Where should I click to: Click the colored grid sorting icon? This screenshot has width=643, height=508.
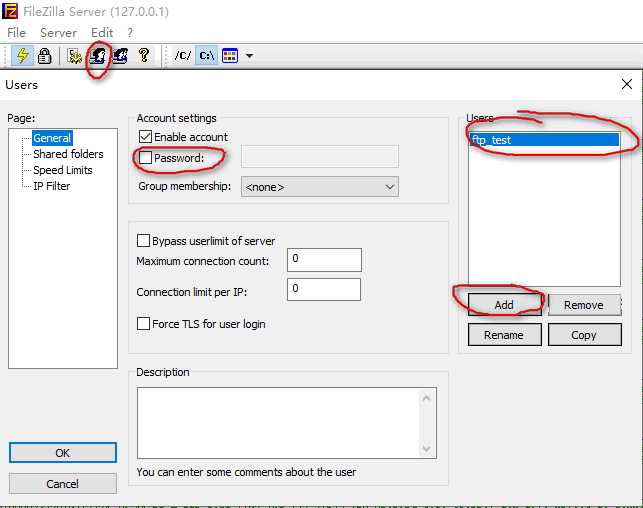point(230,55)
